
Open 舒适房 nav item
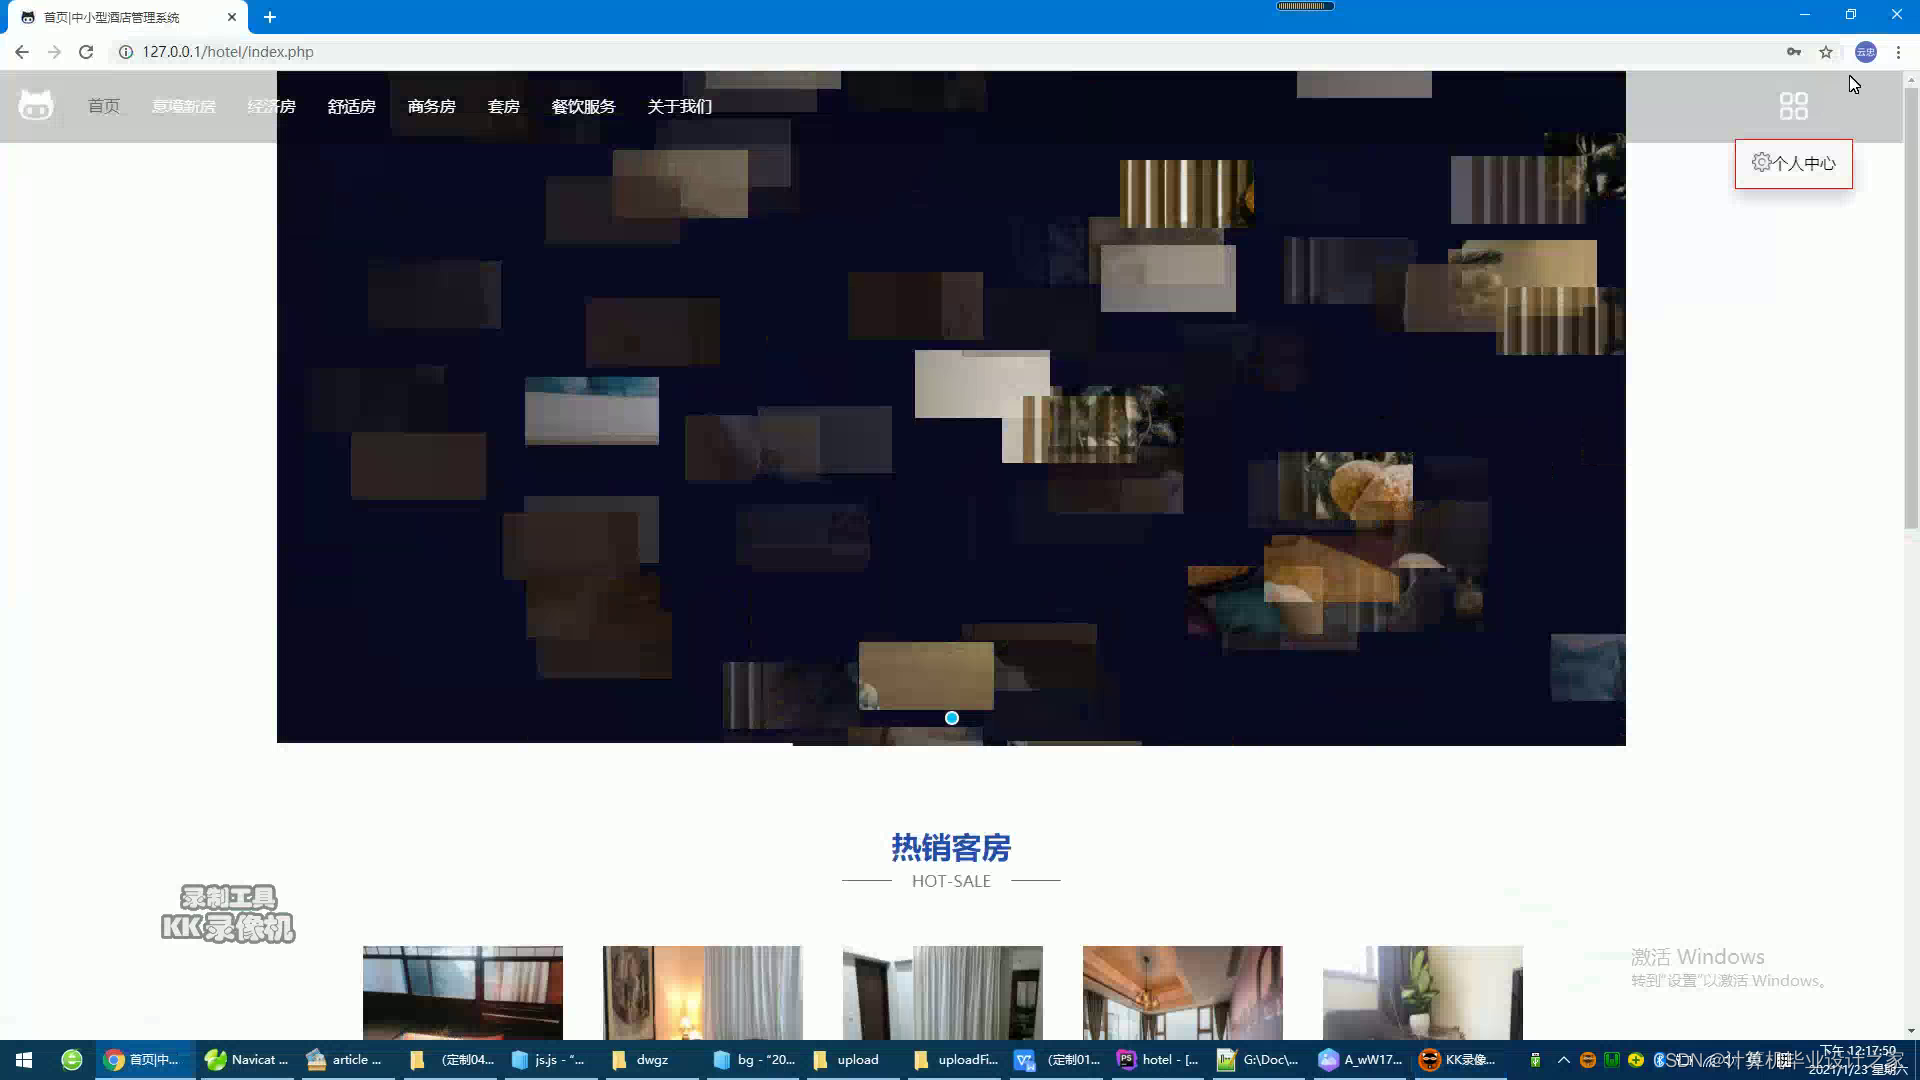pos(352,106)
